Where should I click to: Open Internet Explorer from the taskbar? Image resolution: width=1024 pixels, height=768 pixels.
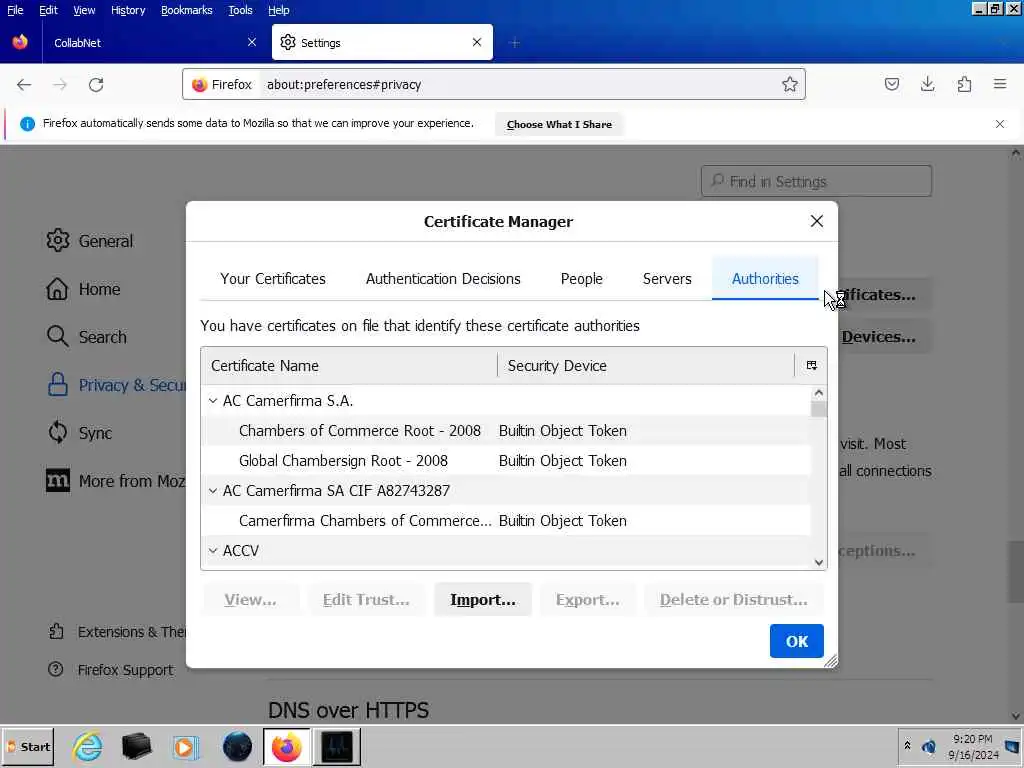pyautogui.click(x=88, y=746)
